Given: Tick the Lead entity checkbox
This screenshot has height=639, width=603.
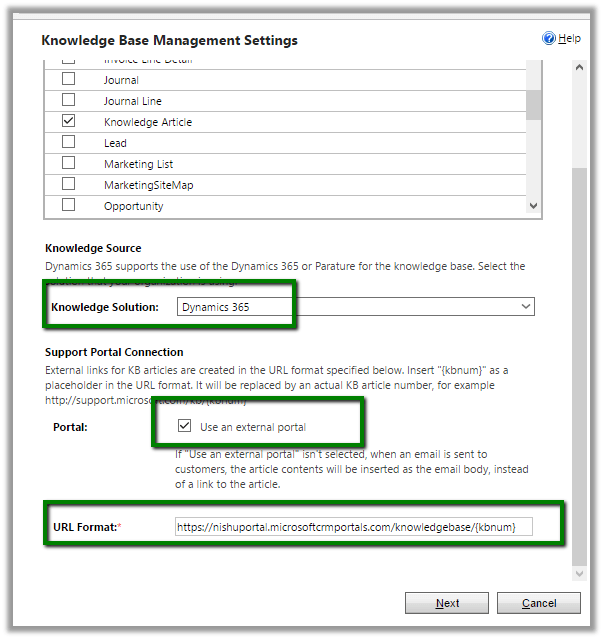Looking at the screenshot, I should tap(69, 142).
